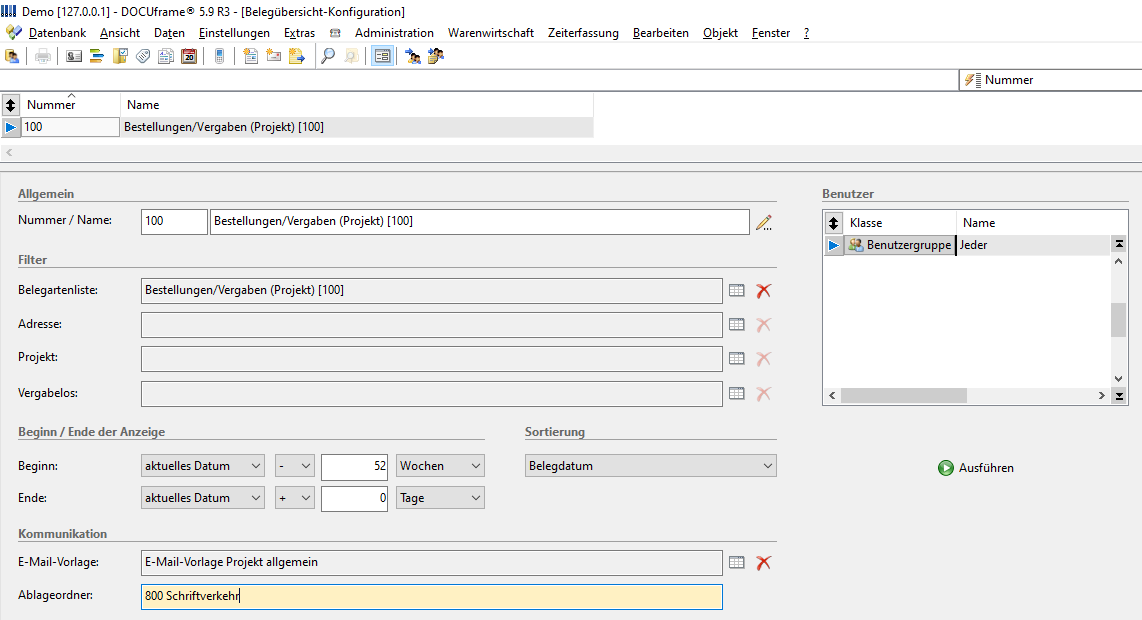Click the colored bars project icon

coord(97,56)
